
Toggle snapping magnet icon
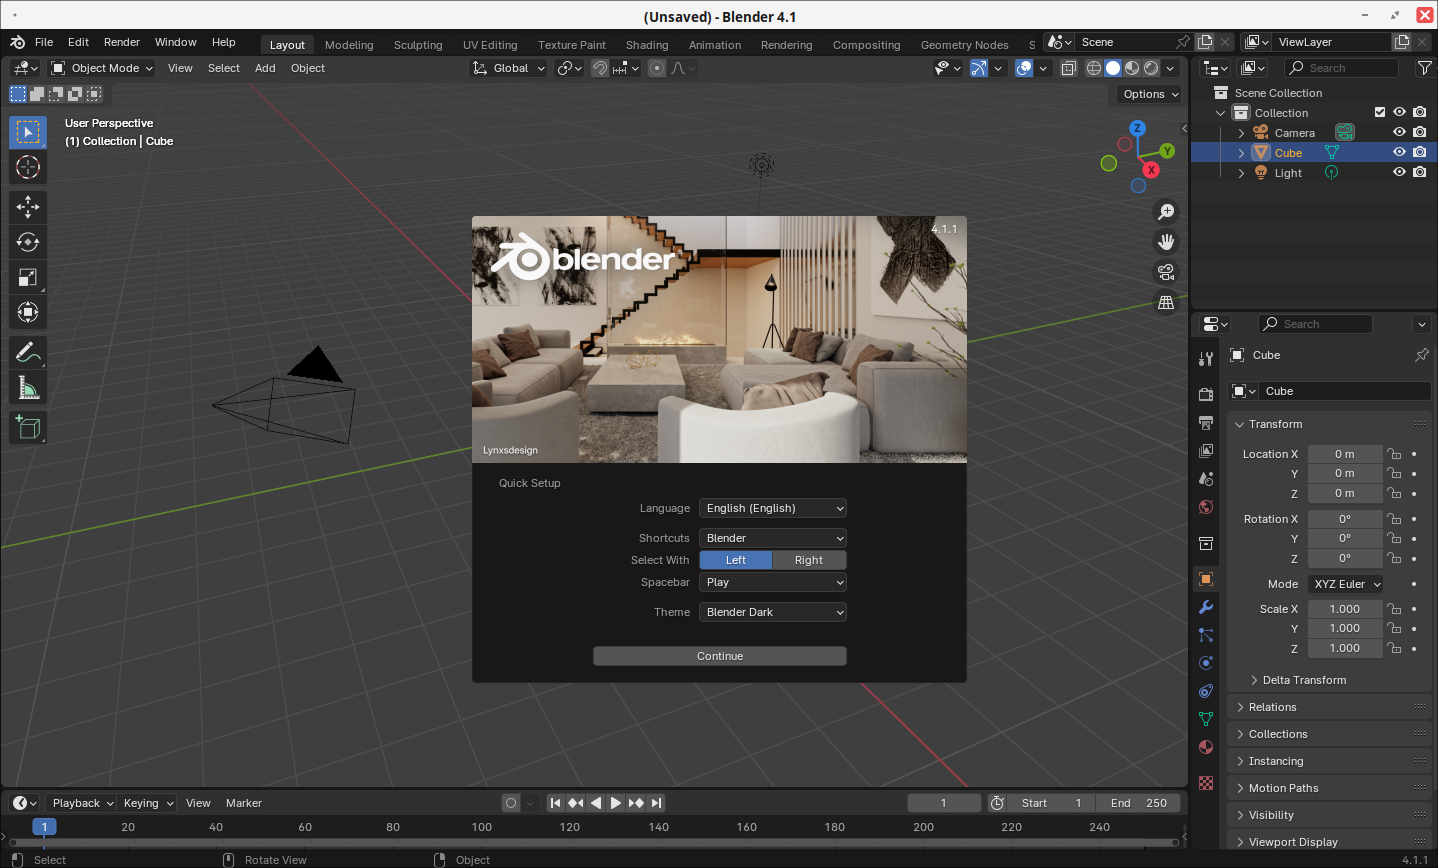pyautogui.click(x=600, y=68)
